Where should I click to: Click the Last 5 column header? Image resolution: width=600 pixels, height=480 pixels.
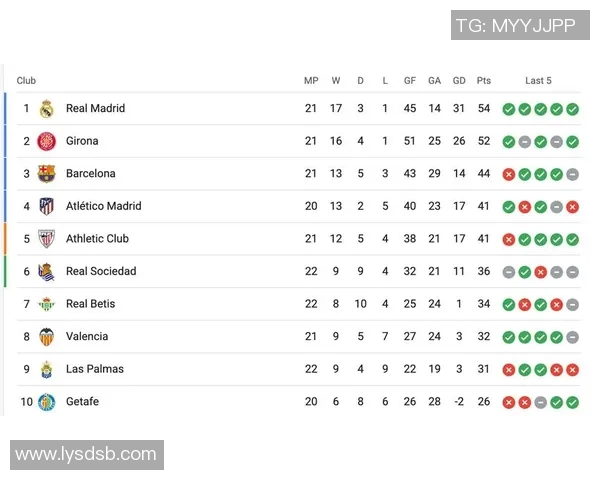pyautogui.click(x=538, y=81)
